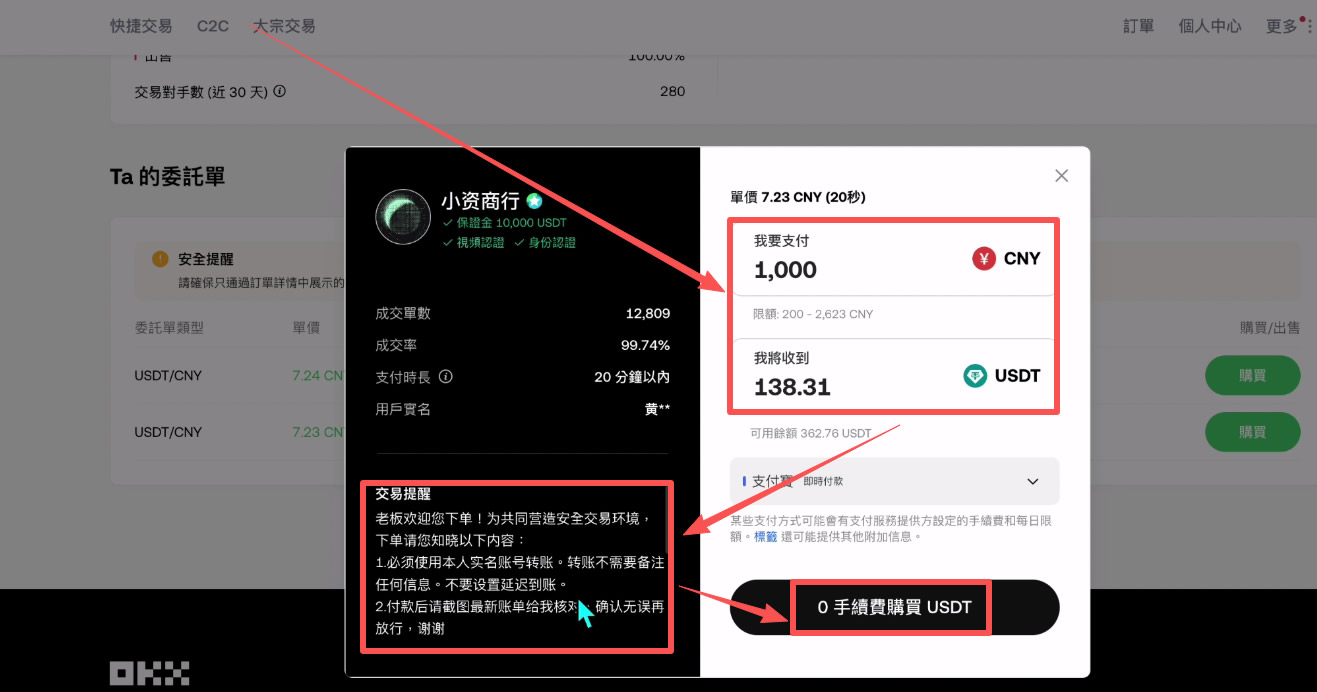Click the info icon next to 交易對手数

[278, 91]
